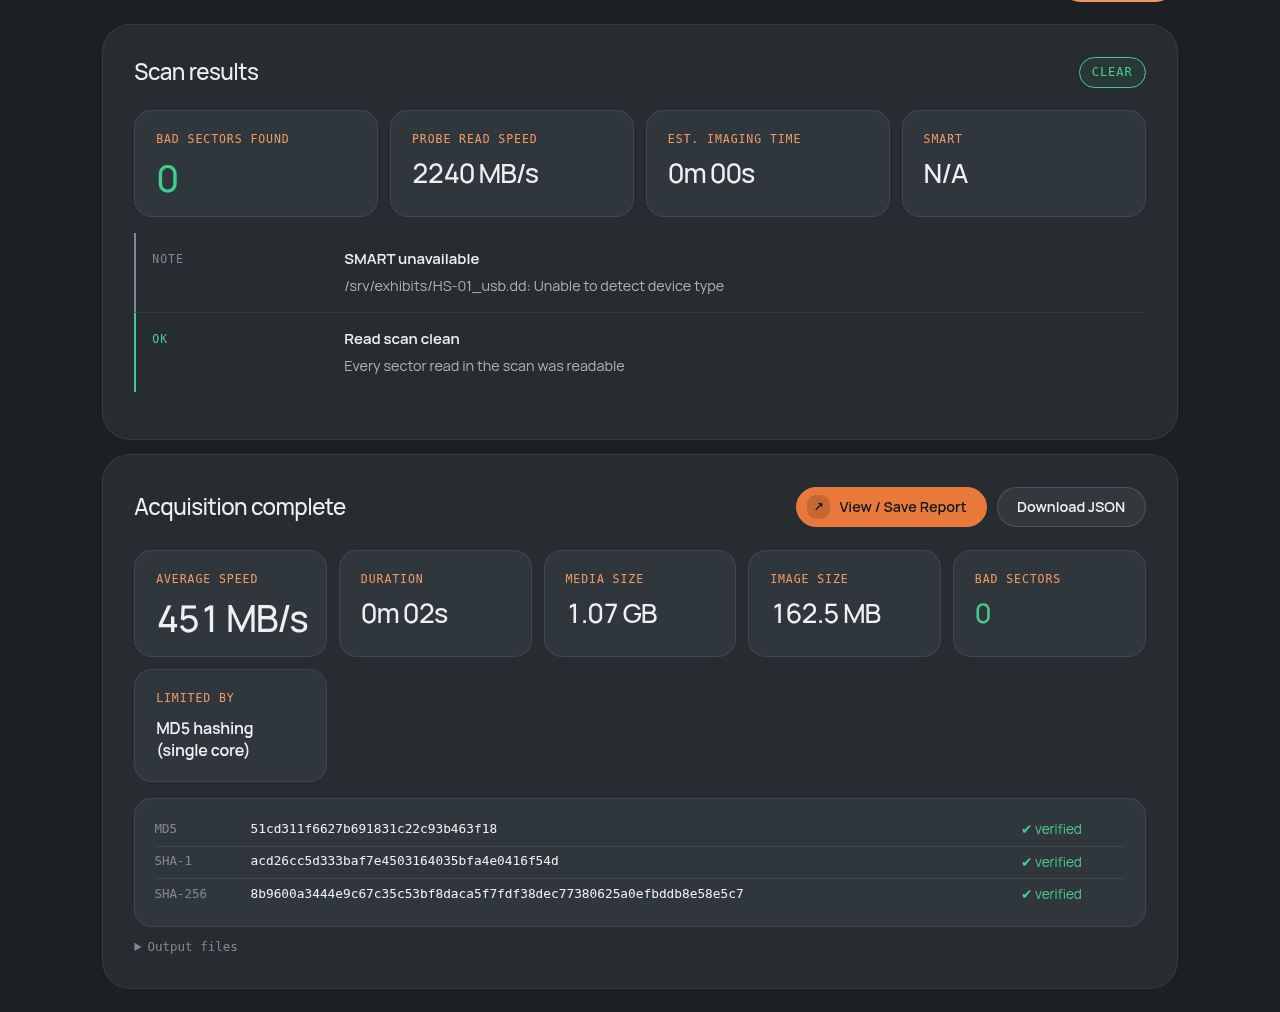This screenshot has height=1012, width=1280.
Task: Click the 451 MB/s average speed
Action: [x=232, y=619]
